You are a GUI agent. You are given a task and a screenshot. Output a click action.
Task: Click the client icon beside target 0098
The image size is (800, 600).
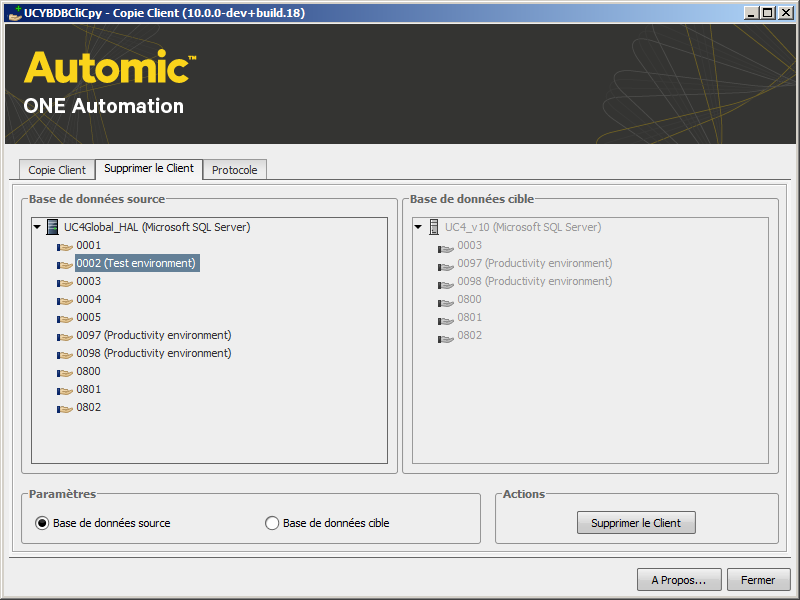(x=445, y=283)
